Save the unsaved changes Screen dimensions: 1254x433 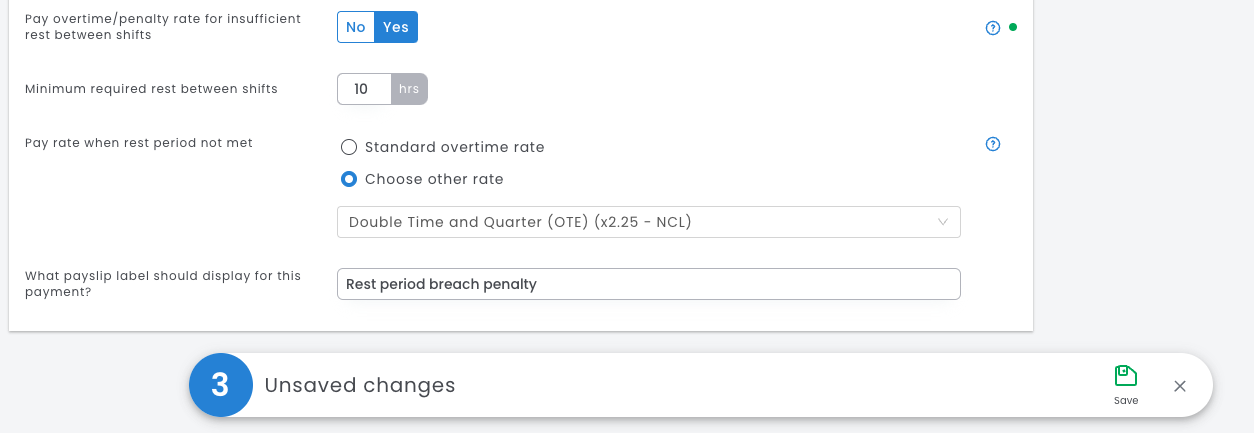click(1126, 385)
